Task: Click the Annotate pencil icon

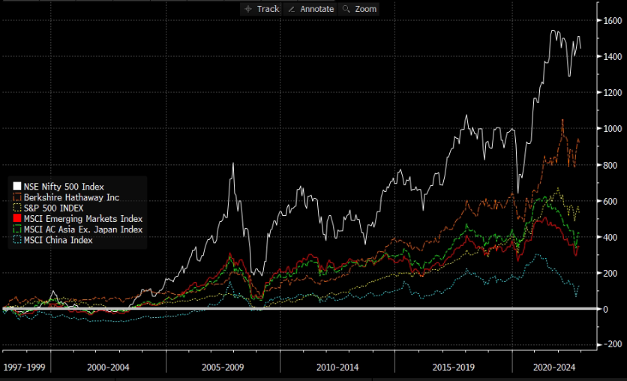Action: [292, 9]
